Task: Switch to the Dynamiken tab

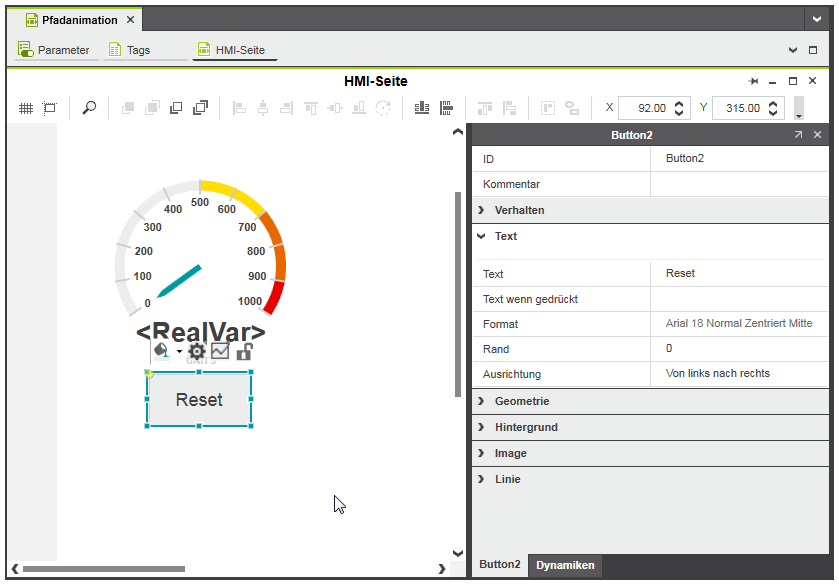Action: click(565, 566)
